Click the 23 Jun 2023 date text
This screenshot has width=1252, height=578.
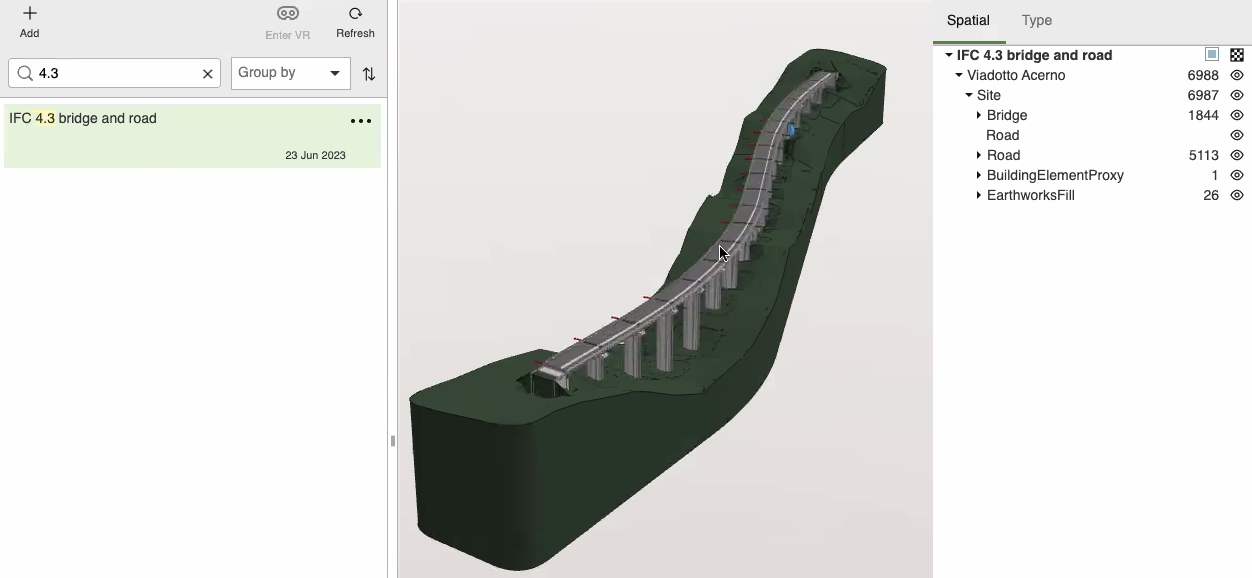[x=315, y=155]
